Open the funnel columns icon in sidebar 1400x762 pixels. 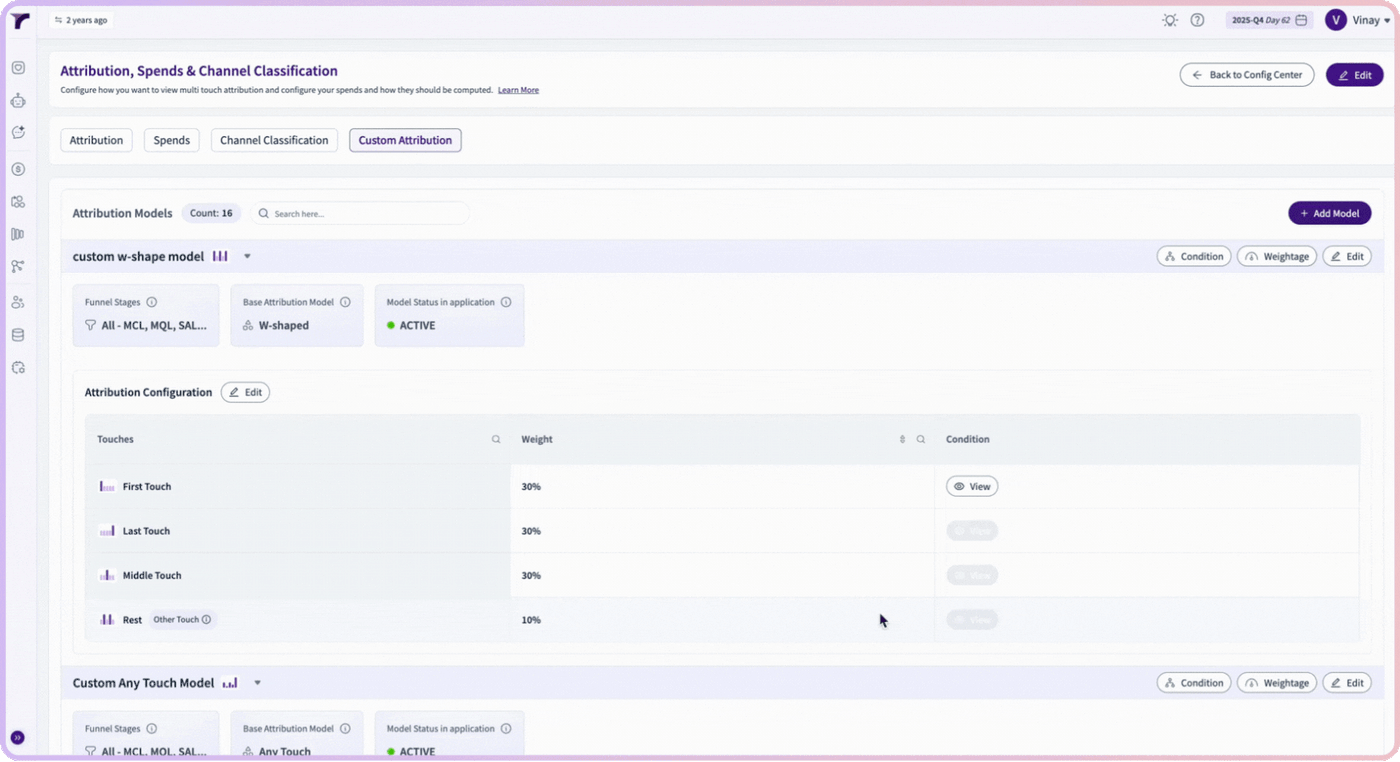(x=18, y=234)
